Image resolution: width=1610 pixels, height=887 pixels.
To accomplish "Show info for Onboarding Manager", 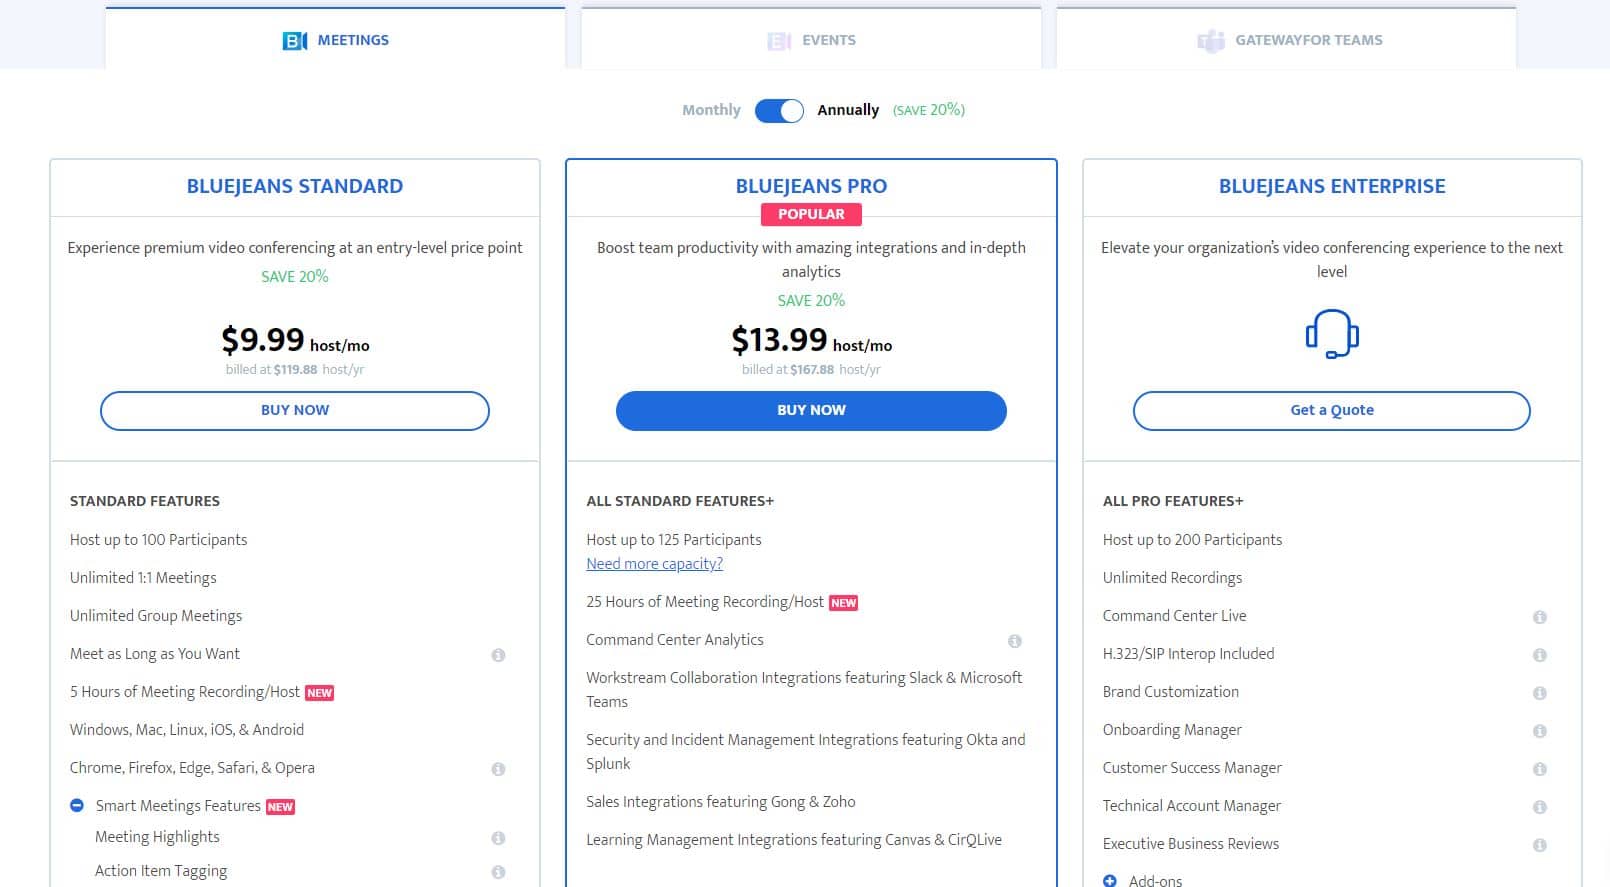I will pos(1540,731).
